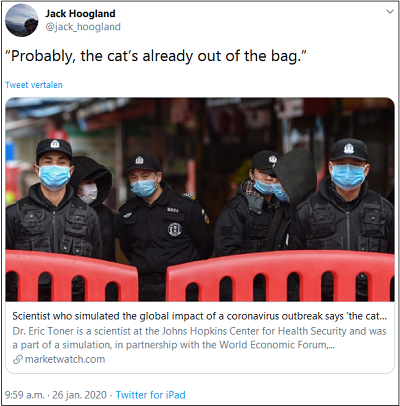This screenshot has width=400, height=406.
Task: Click the Jack Hoogland display name
Action: [80, 14]
